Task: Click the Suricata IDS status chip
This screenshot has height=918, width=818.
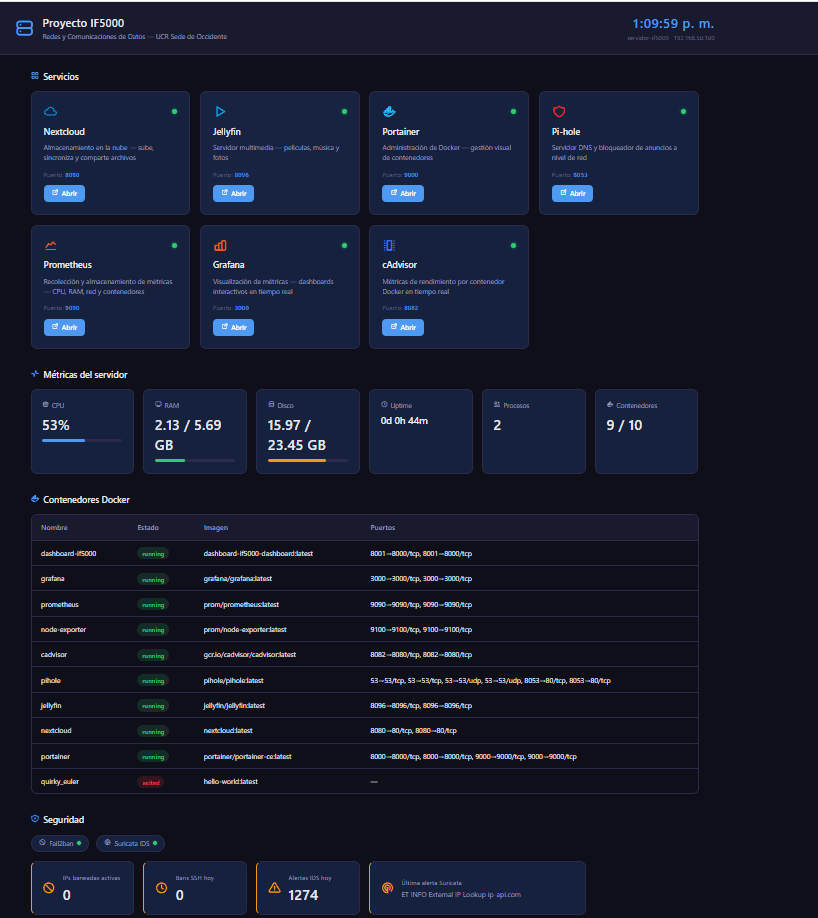Action: (x=131, y=843)
